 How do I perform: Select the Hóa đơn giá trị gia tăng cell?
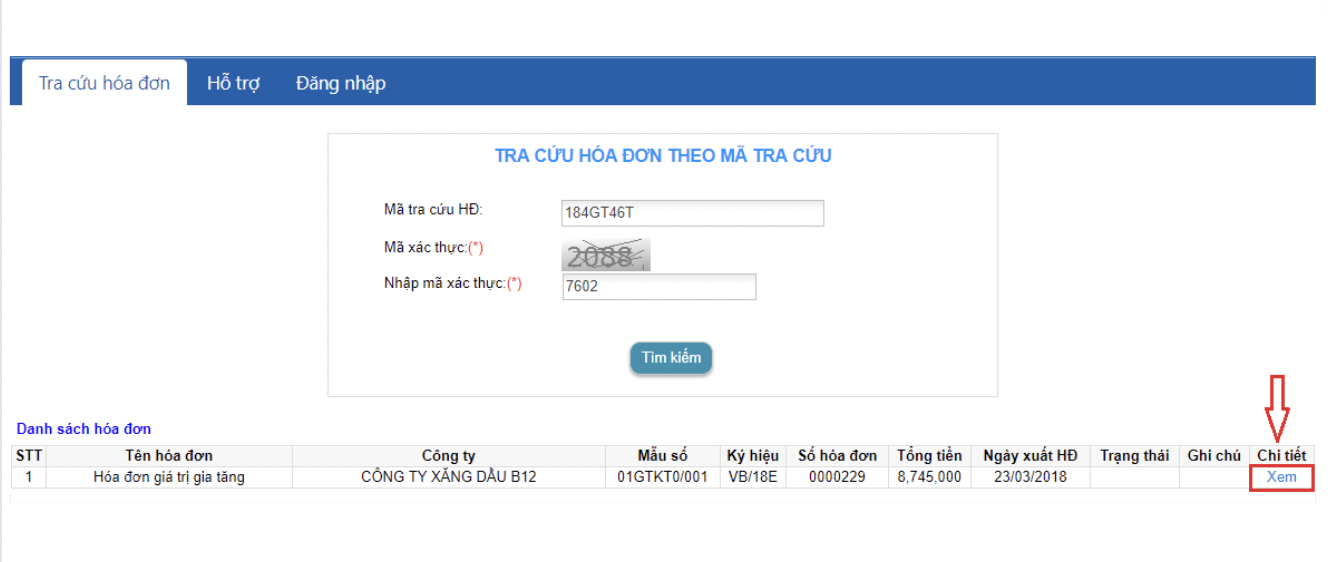[169, 477]
